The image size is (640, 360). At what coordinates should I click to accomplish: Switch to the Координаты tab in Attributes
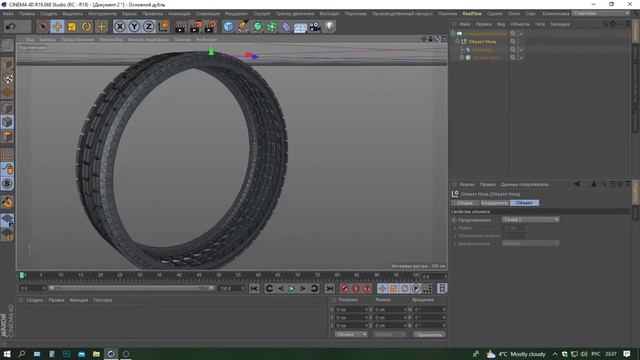click(x=494, y=203)
